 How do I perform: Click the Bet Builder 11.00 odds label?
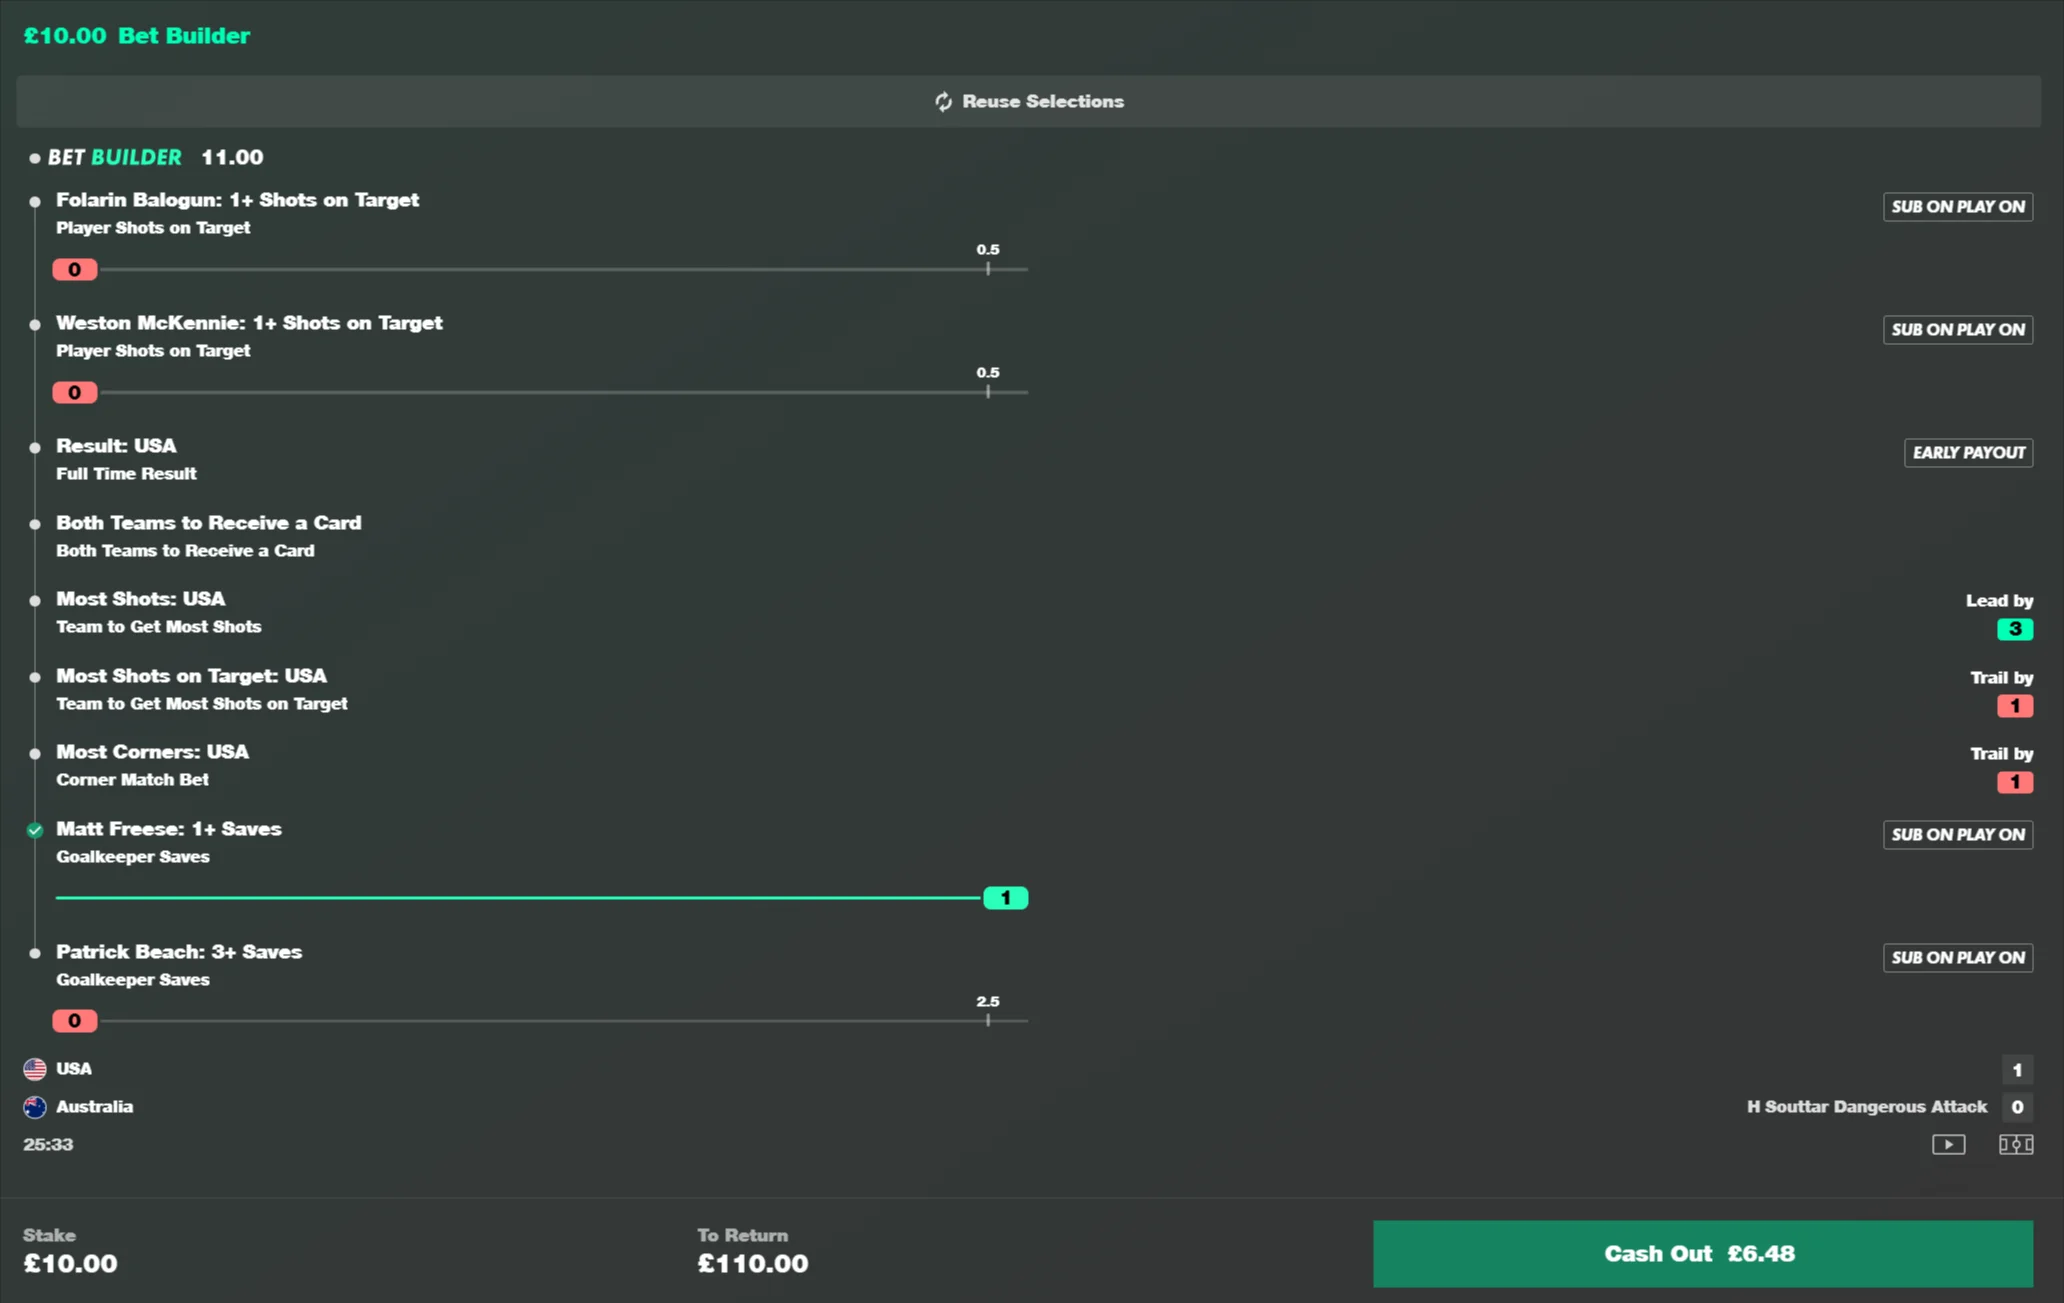pos(155,157)
